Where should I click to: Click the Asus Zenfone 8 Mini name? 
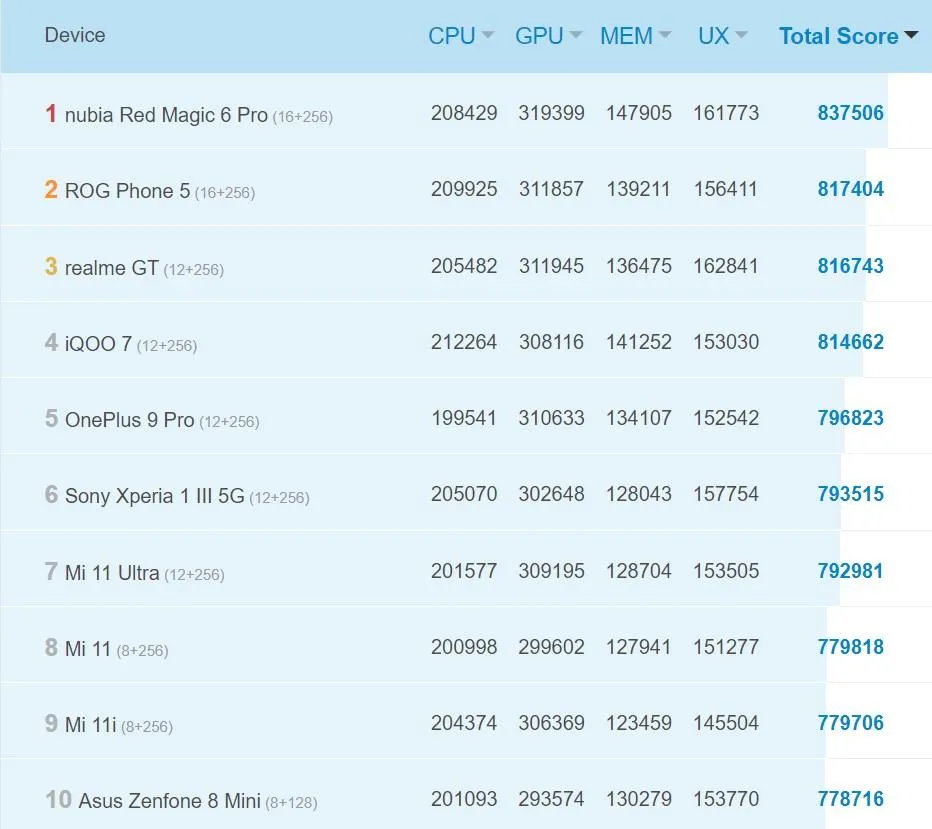[169, 801]
